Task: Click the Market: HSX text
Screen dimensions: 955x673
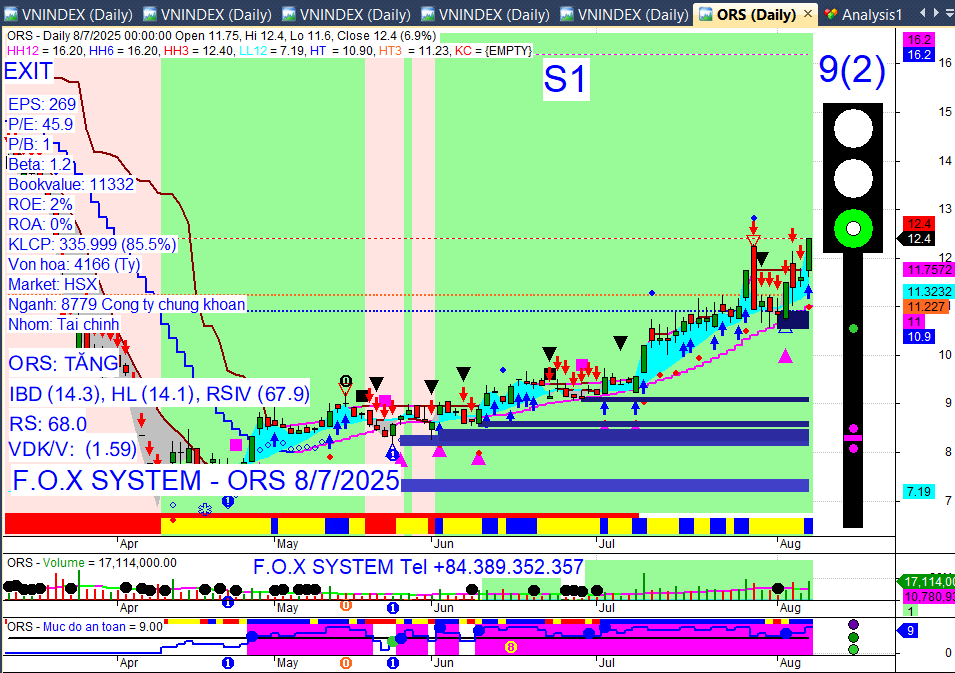Action: [52, 284]
